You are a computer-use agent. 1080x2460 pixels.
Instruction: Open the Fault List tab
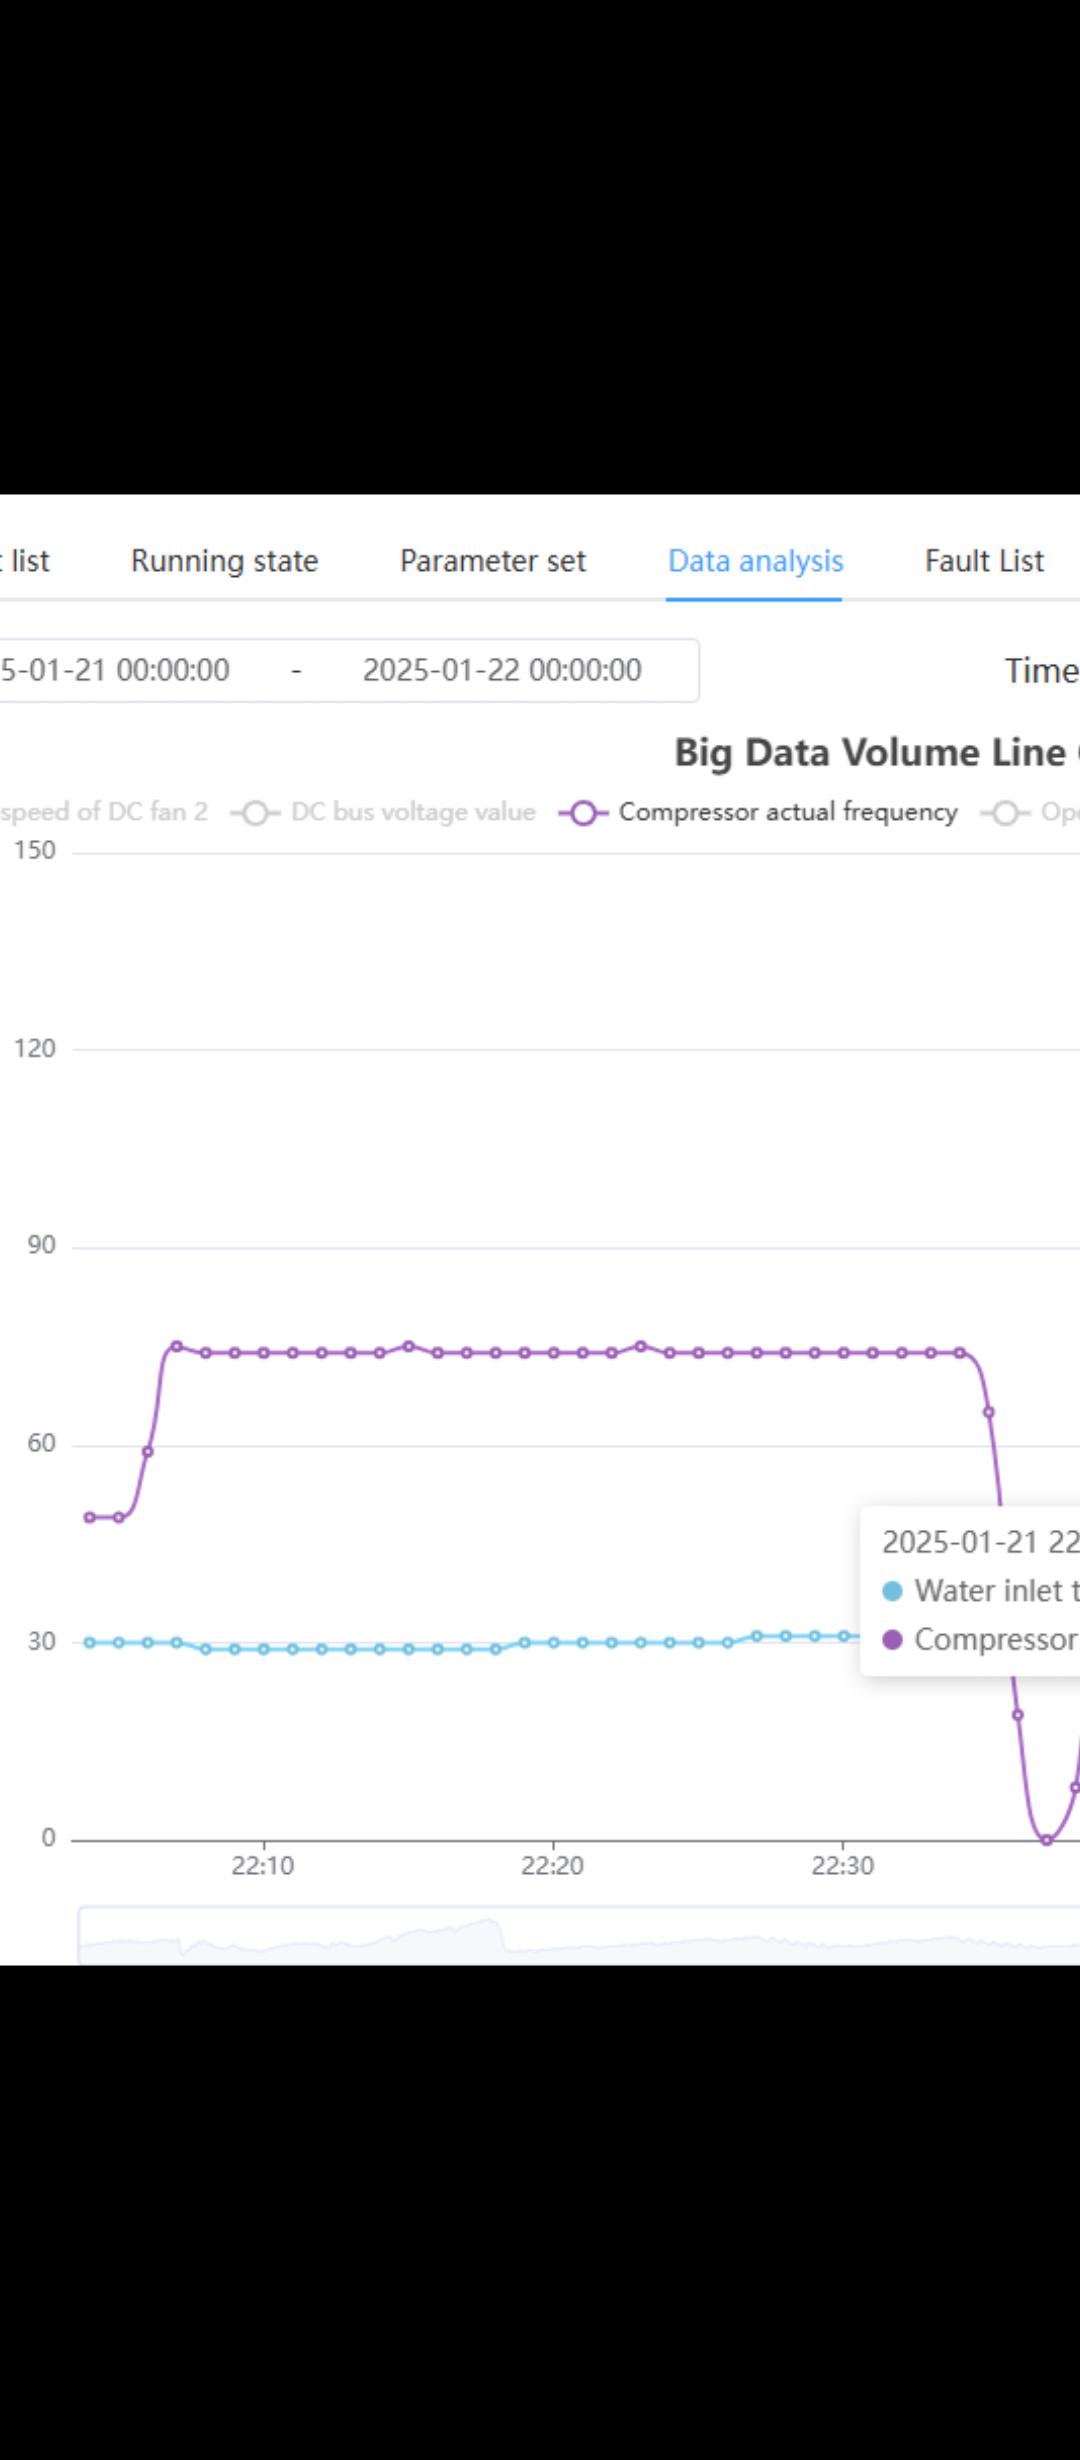(984, 561)
